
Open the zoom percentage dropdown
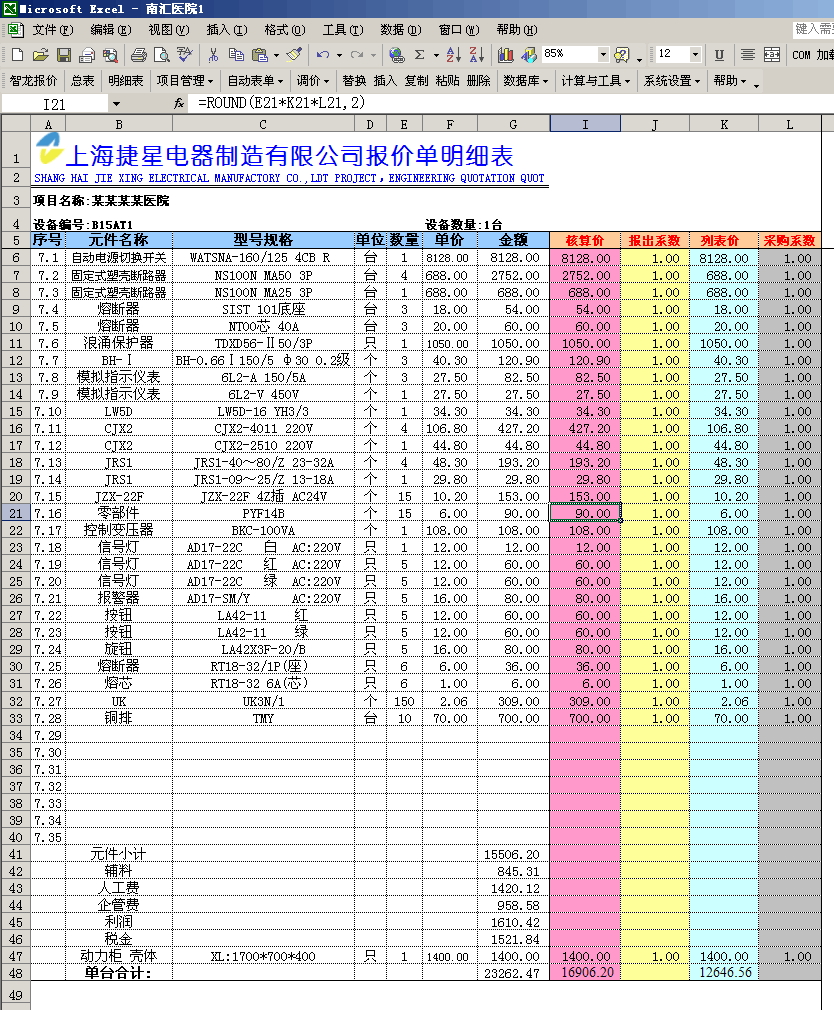point(603,55)
